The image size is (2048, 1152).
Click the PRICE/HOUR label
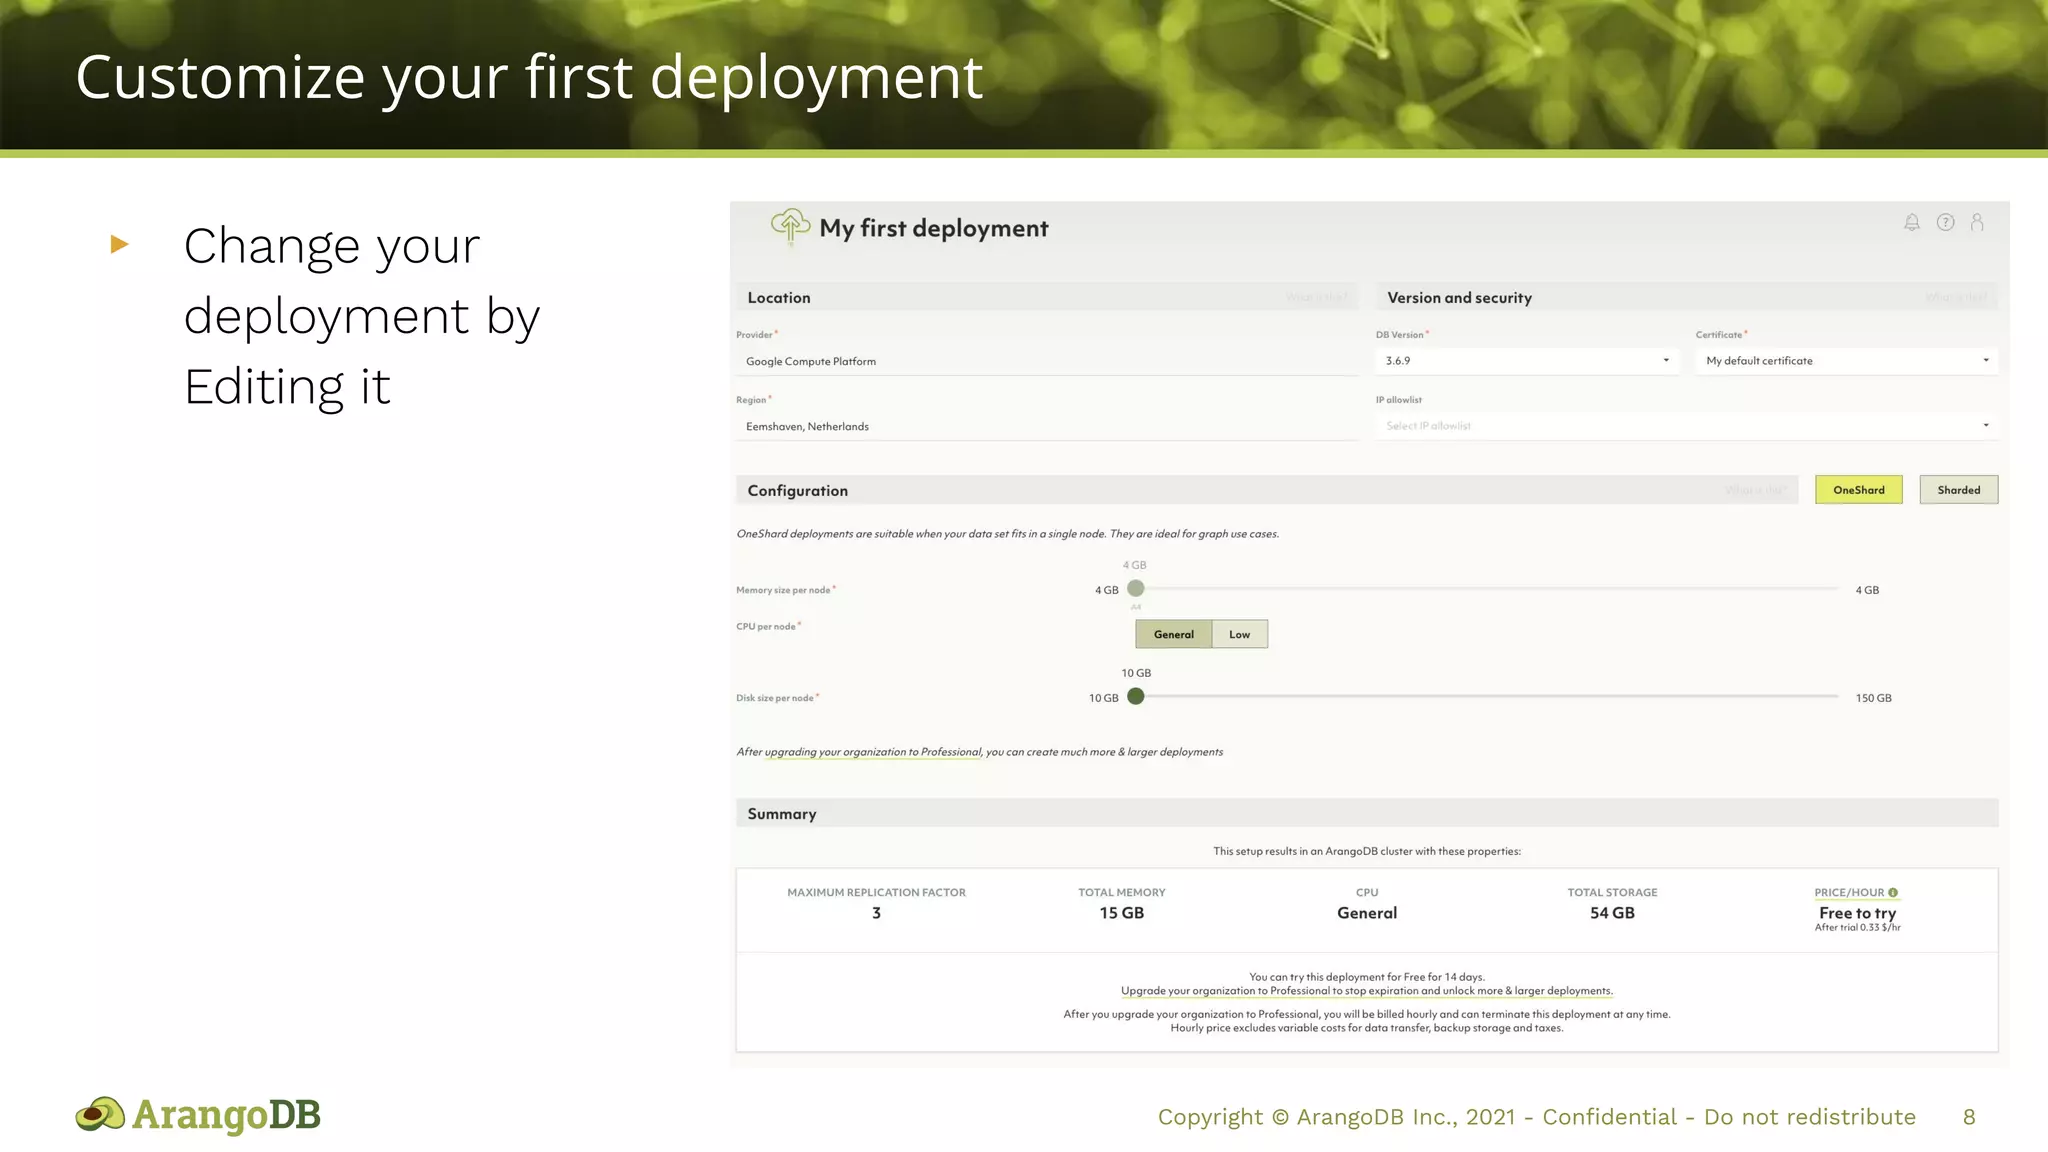(1849, 892)
